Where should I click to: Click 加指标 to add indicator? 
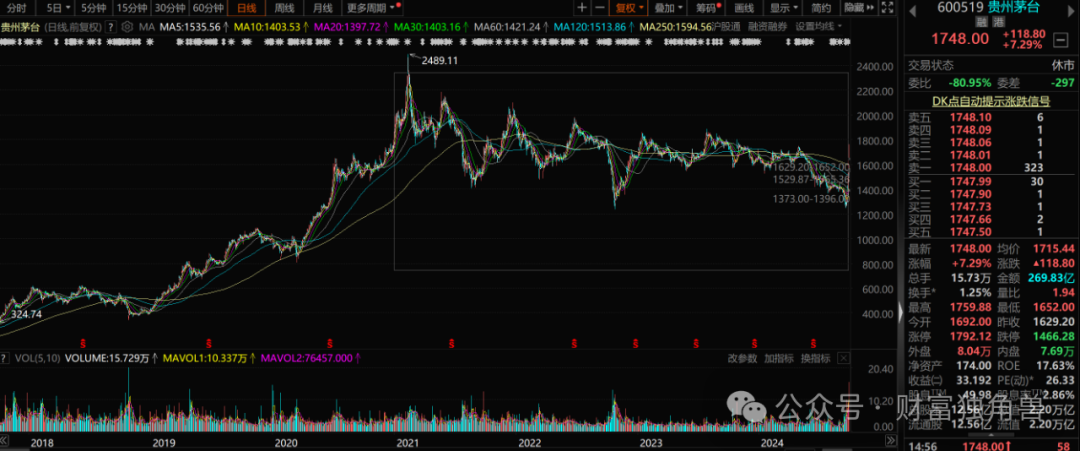pyautogui.click(x=779, y=358)
